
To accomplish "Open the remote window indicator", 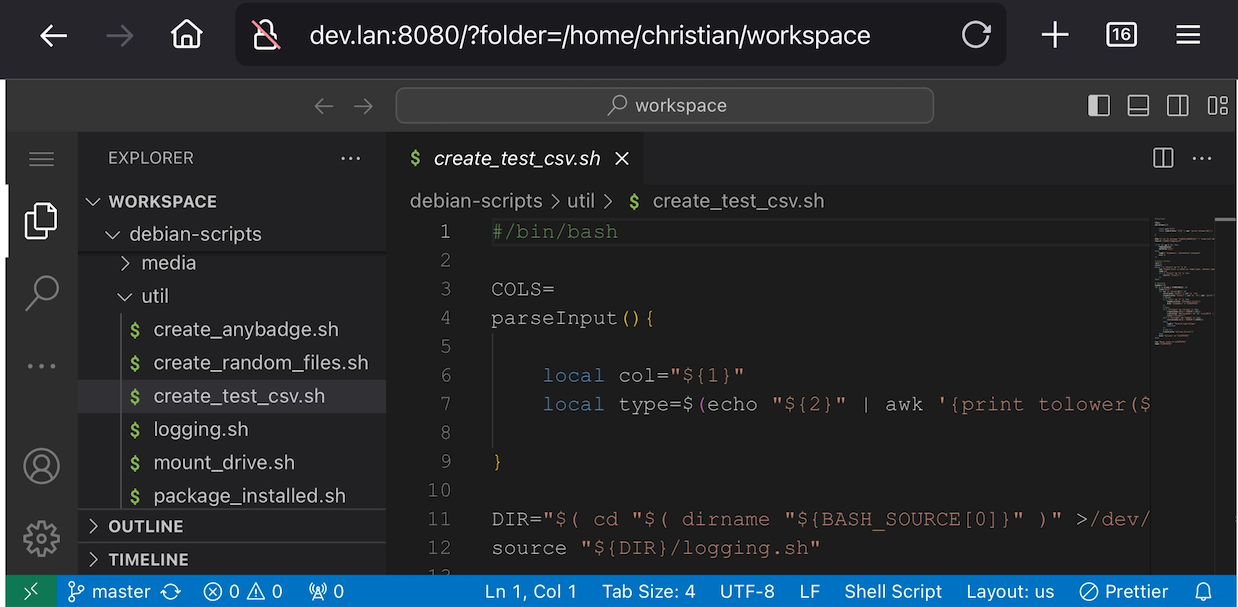I will click(x=32, y=591).
